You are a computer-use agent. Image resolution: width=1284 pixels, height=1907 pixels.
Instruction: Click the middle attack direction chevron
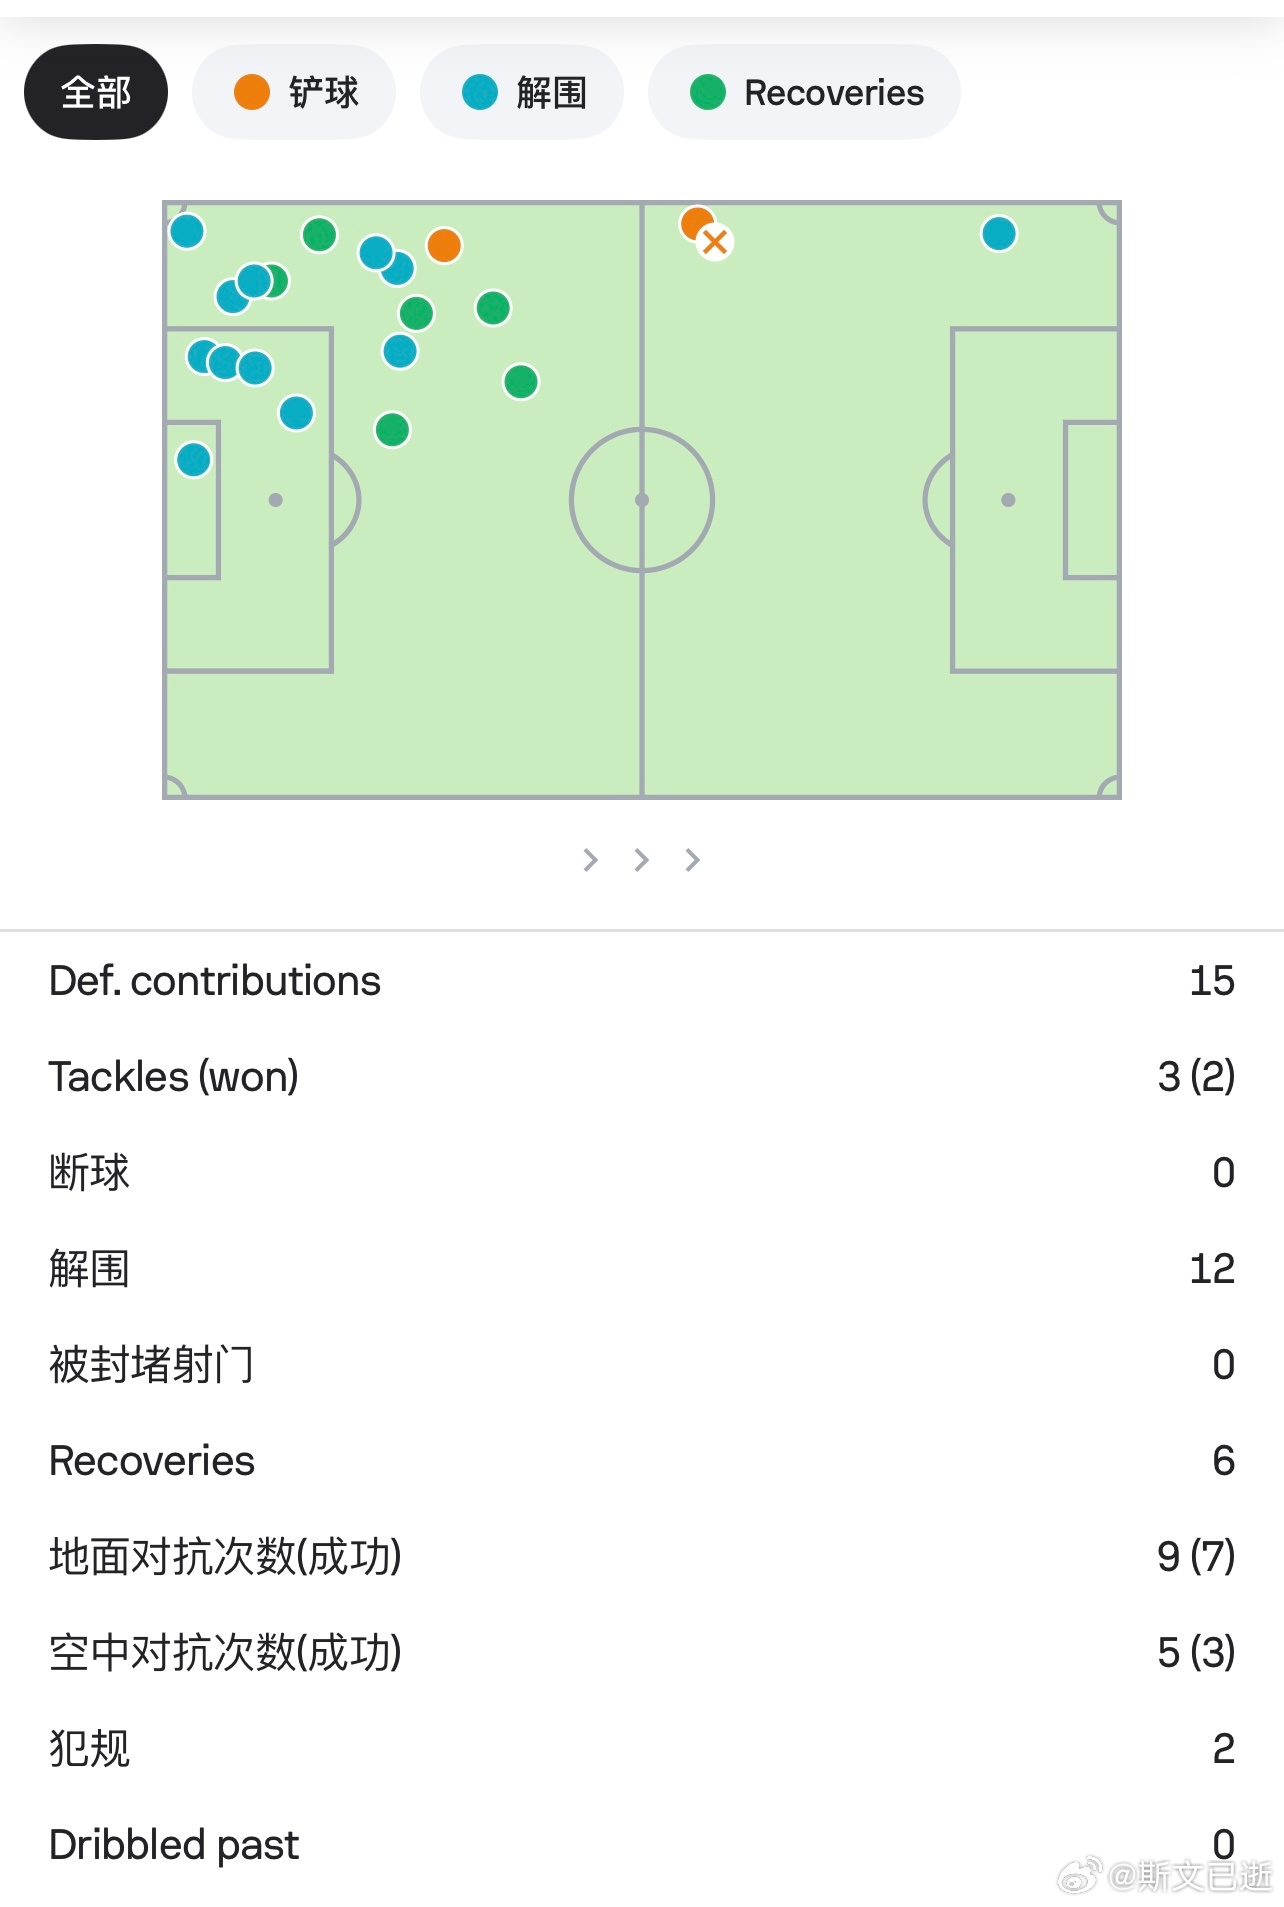point(641,860)
